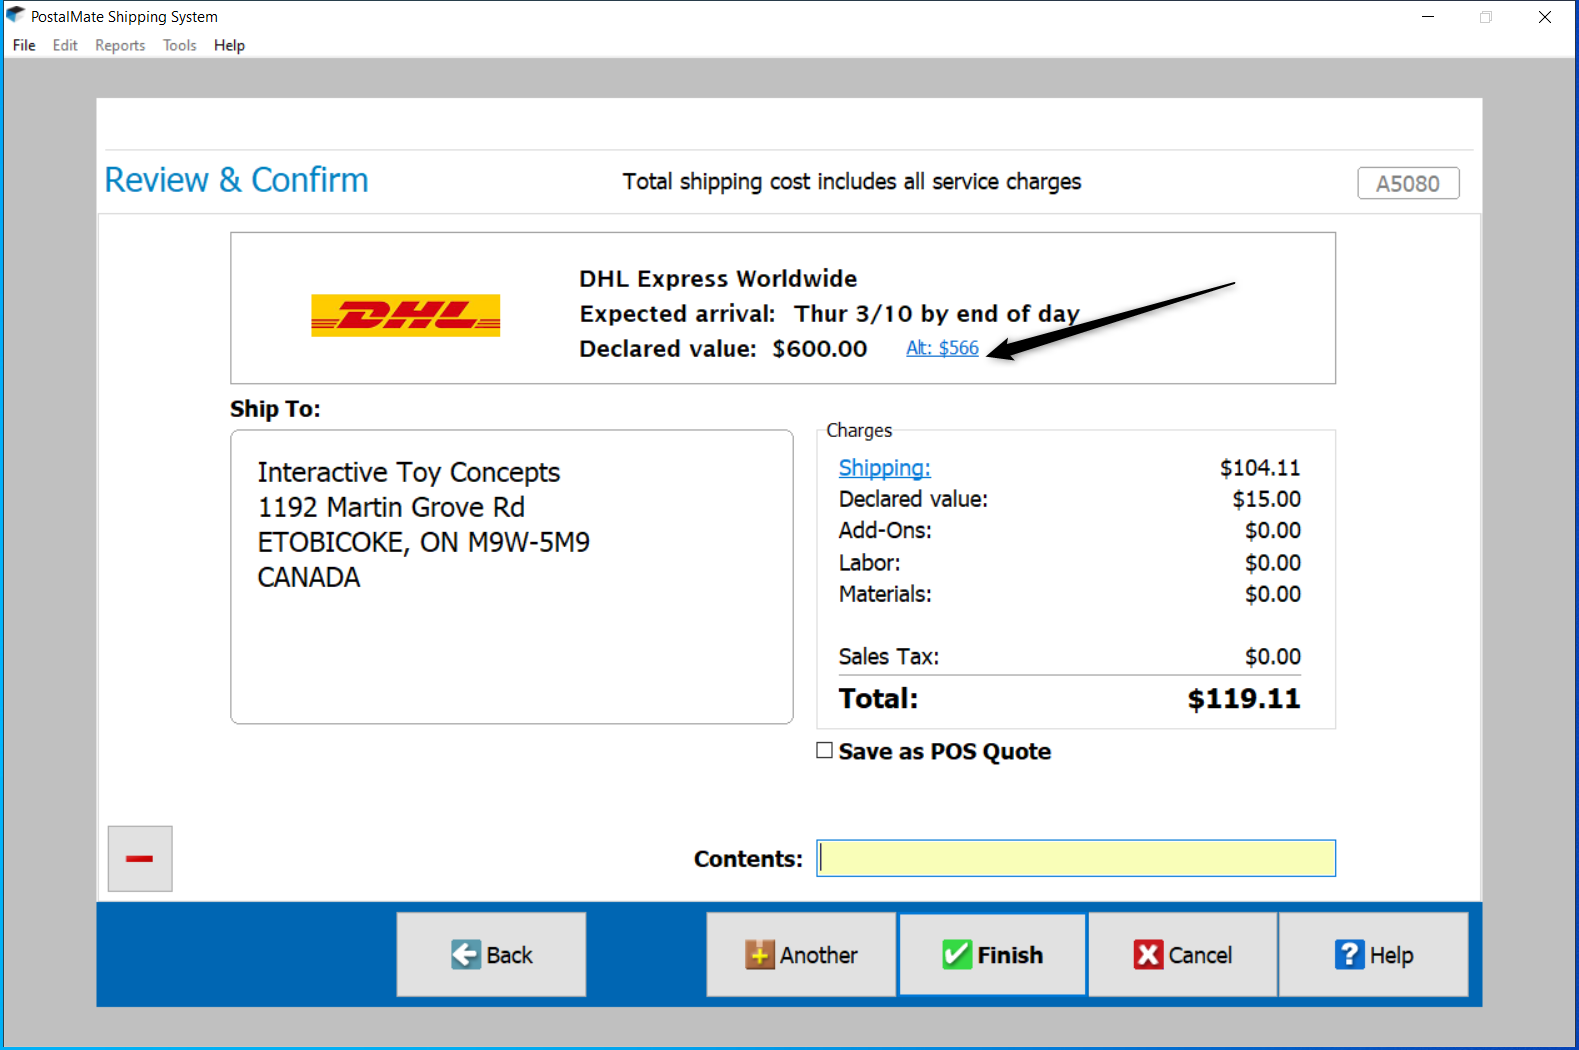
Task: Click the red minus button
Action: (x=140, y=858)
